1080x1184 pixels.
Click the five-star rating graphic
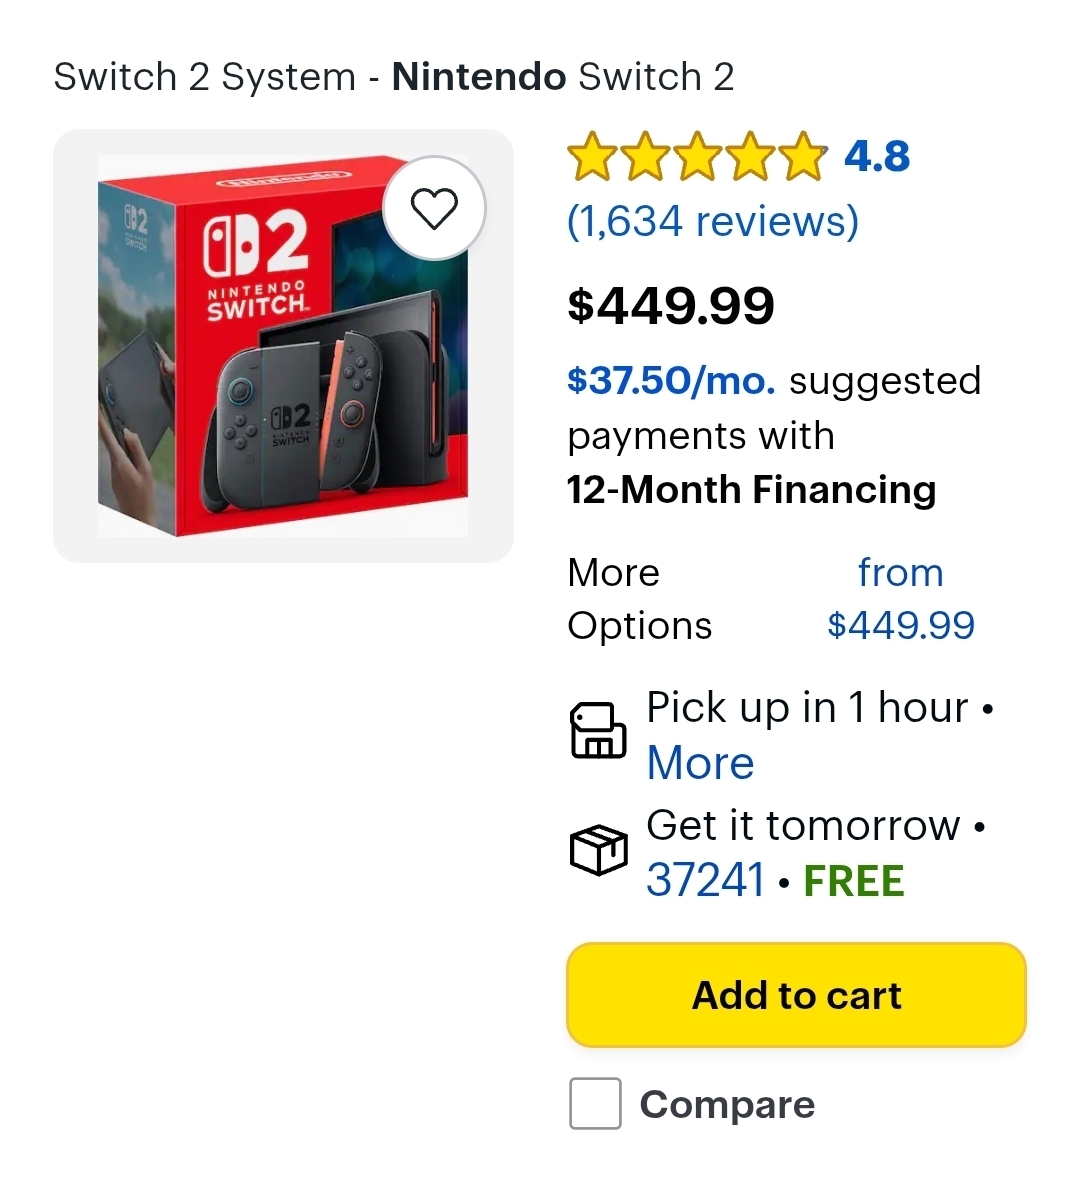point(697,157)
